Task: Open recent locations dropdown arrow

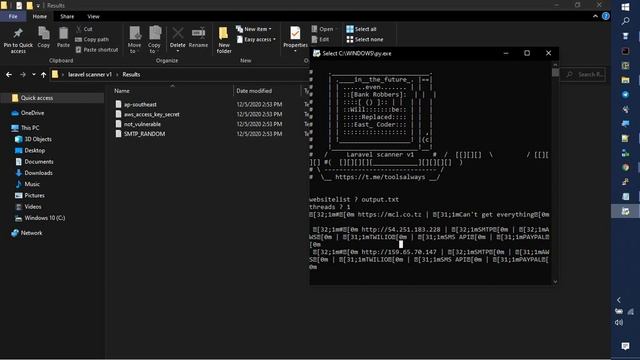Action: [x=33, y=75]
